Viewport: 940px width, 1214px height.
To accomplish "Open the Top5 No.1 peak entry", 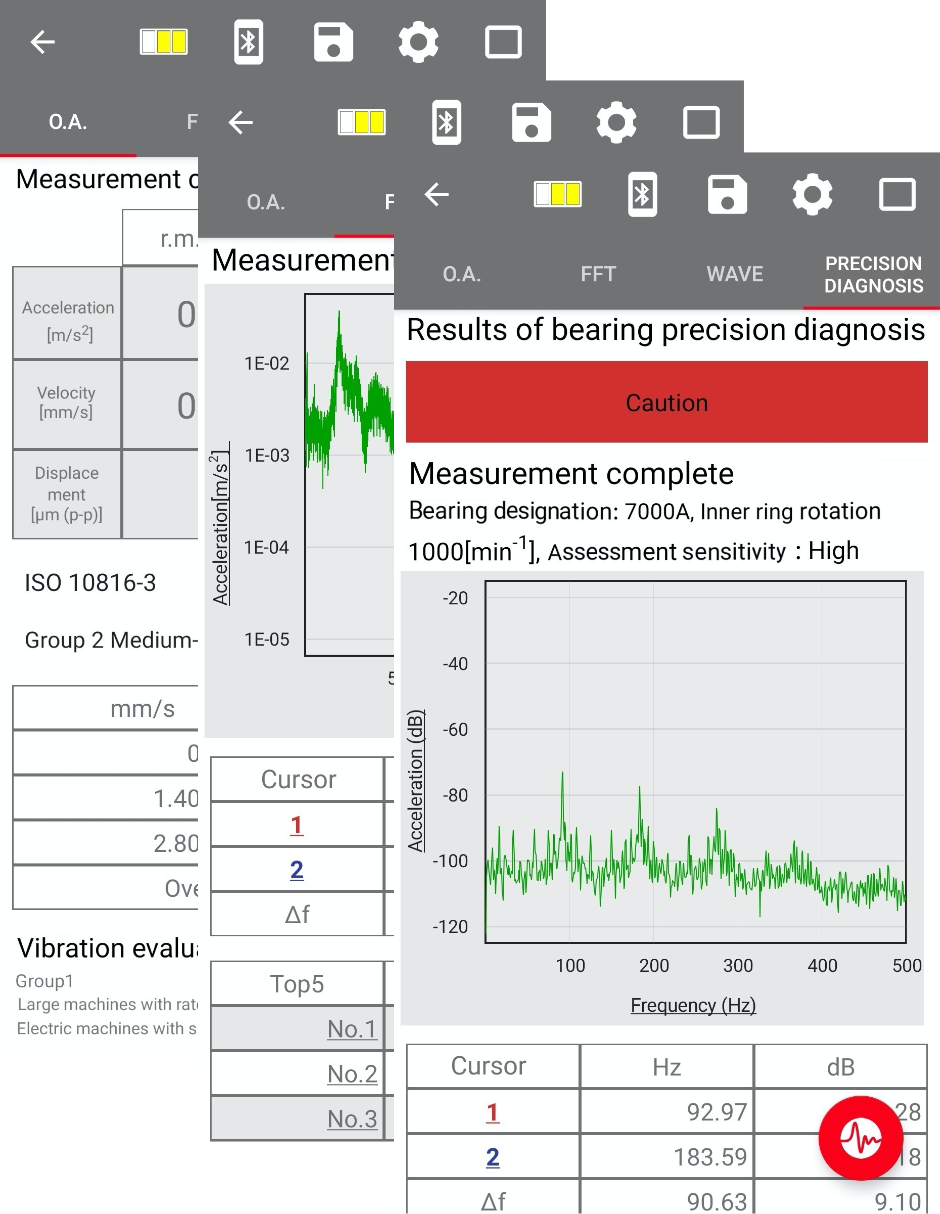I will [x=351, y=1028].
